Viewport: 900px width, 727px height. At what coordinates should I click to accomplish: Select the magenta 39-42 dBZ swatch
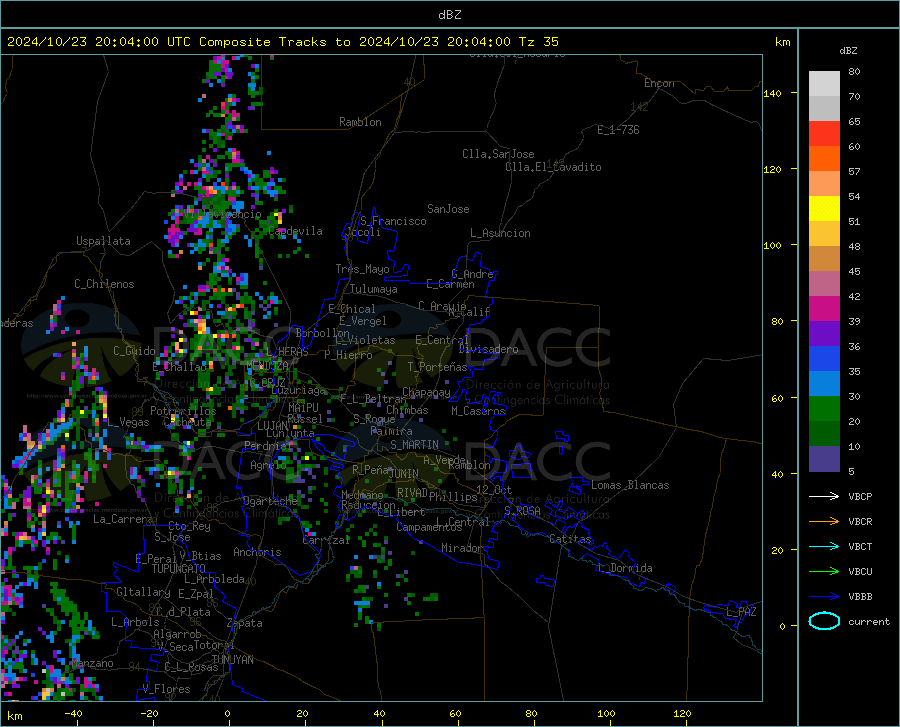point(824,309)
